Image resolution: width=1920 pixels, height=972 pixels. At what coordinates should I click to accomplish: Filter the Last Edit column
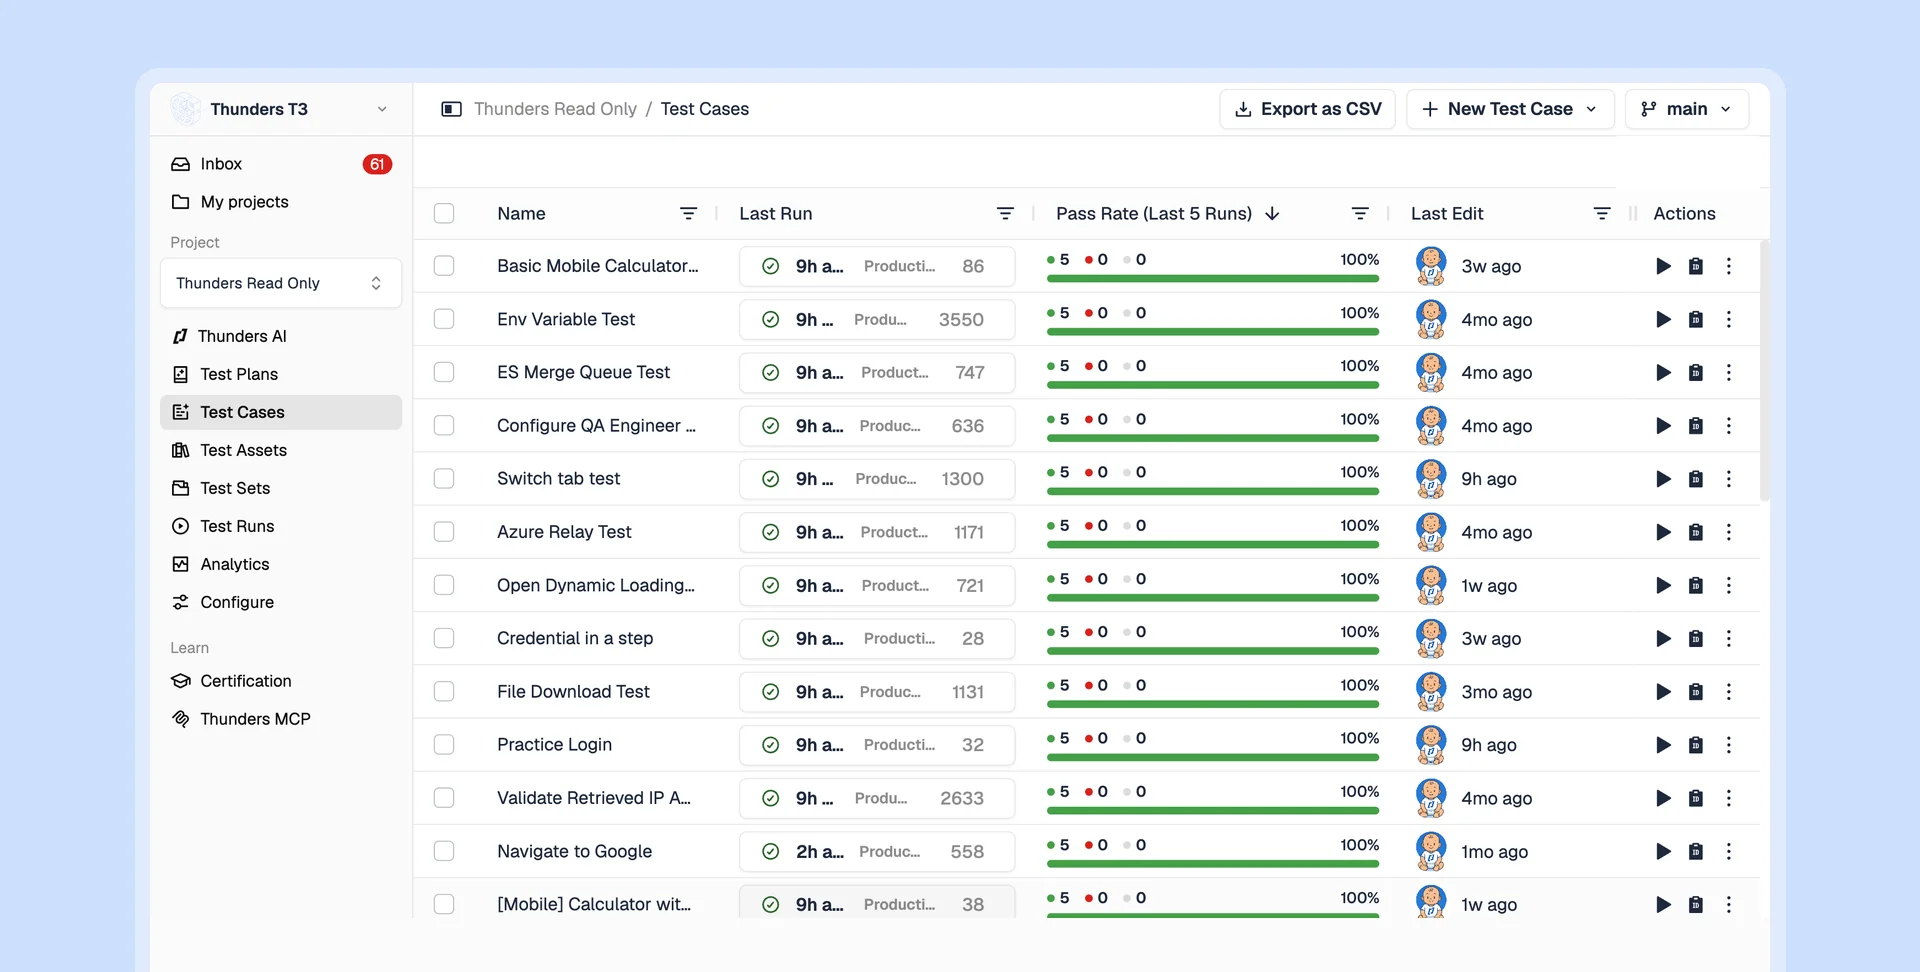[1602, 213]
